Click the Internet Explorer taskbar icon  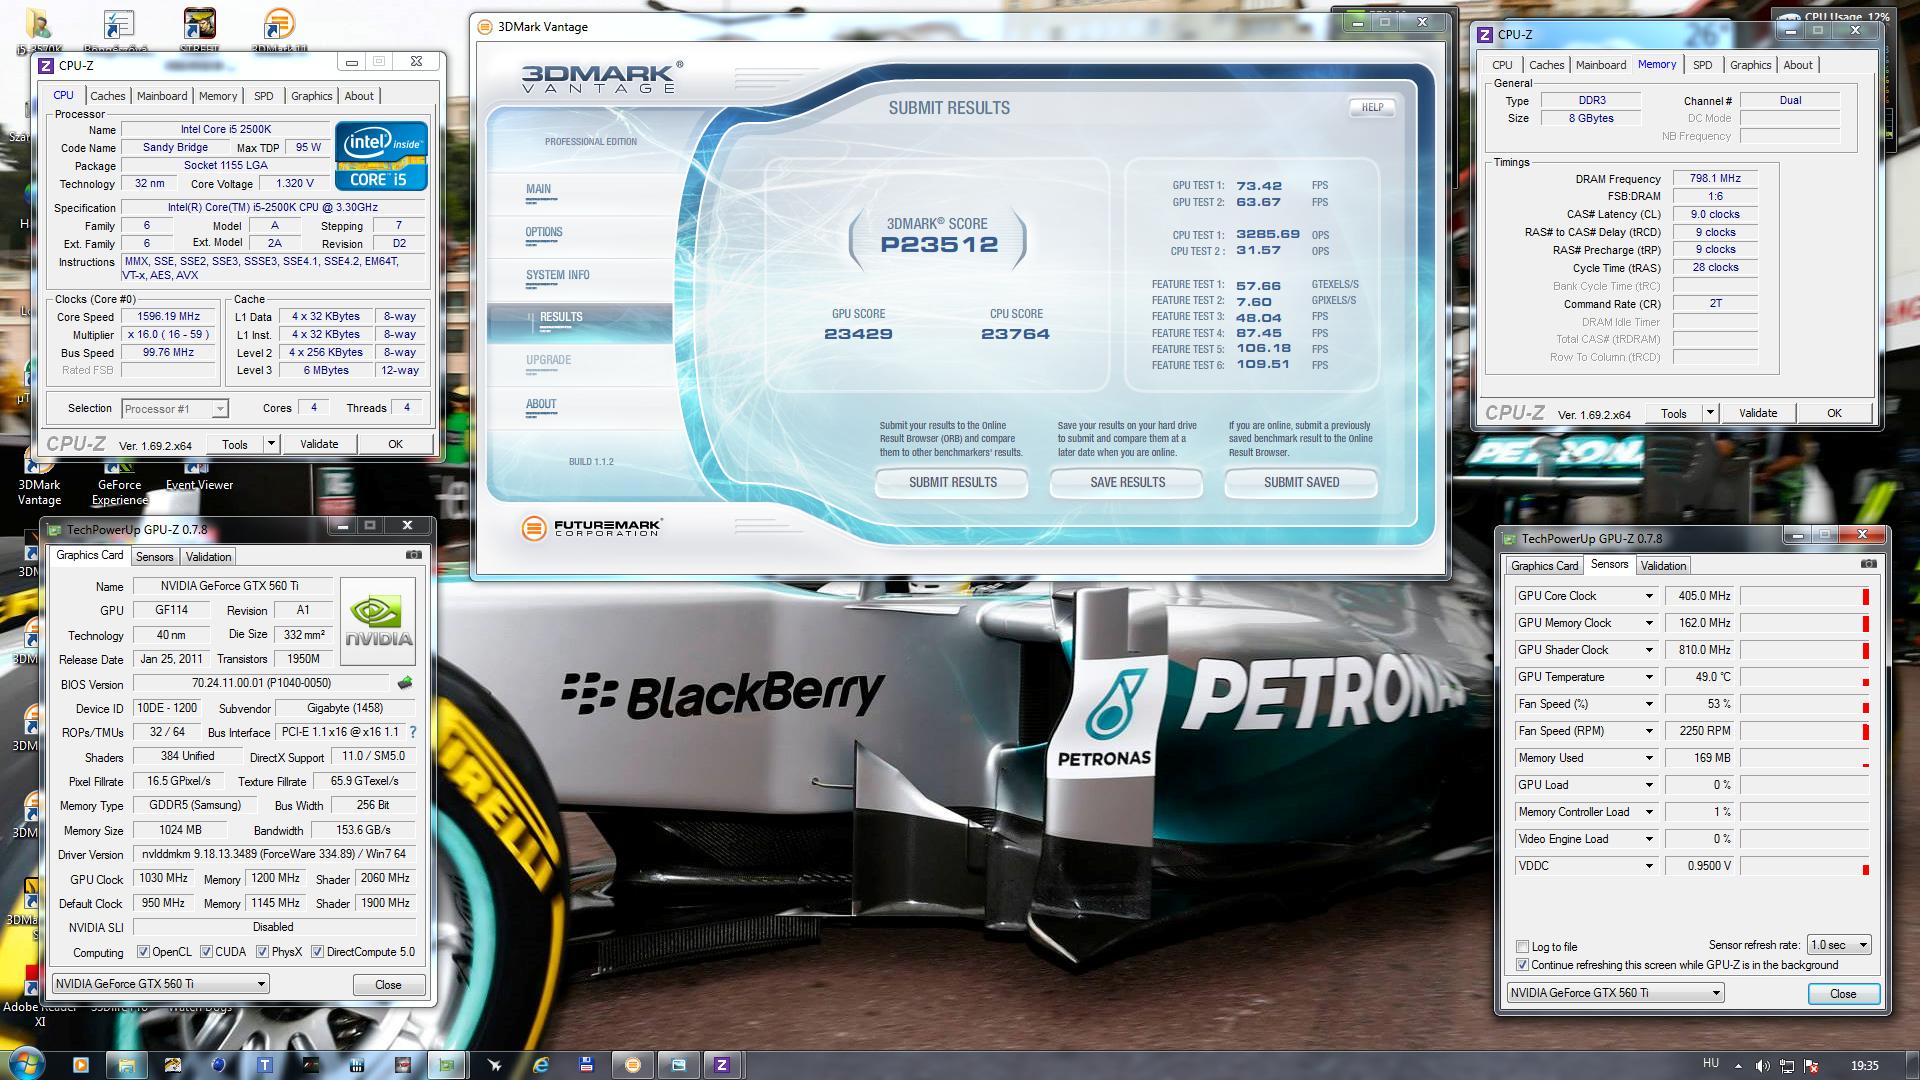pyautogui.click(x=541, y=1065)
